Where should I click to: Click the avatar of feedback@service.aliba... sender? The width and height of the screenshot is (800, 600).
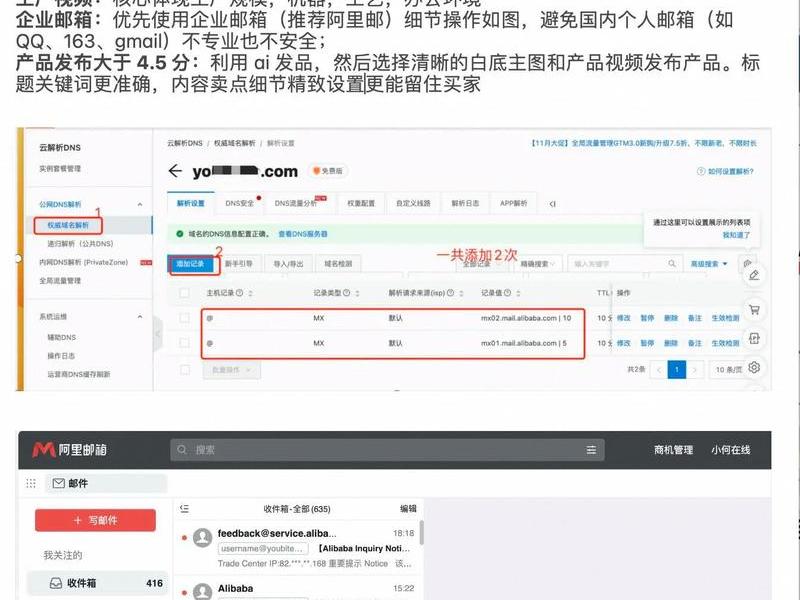coord(203,538)
